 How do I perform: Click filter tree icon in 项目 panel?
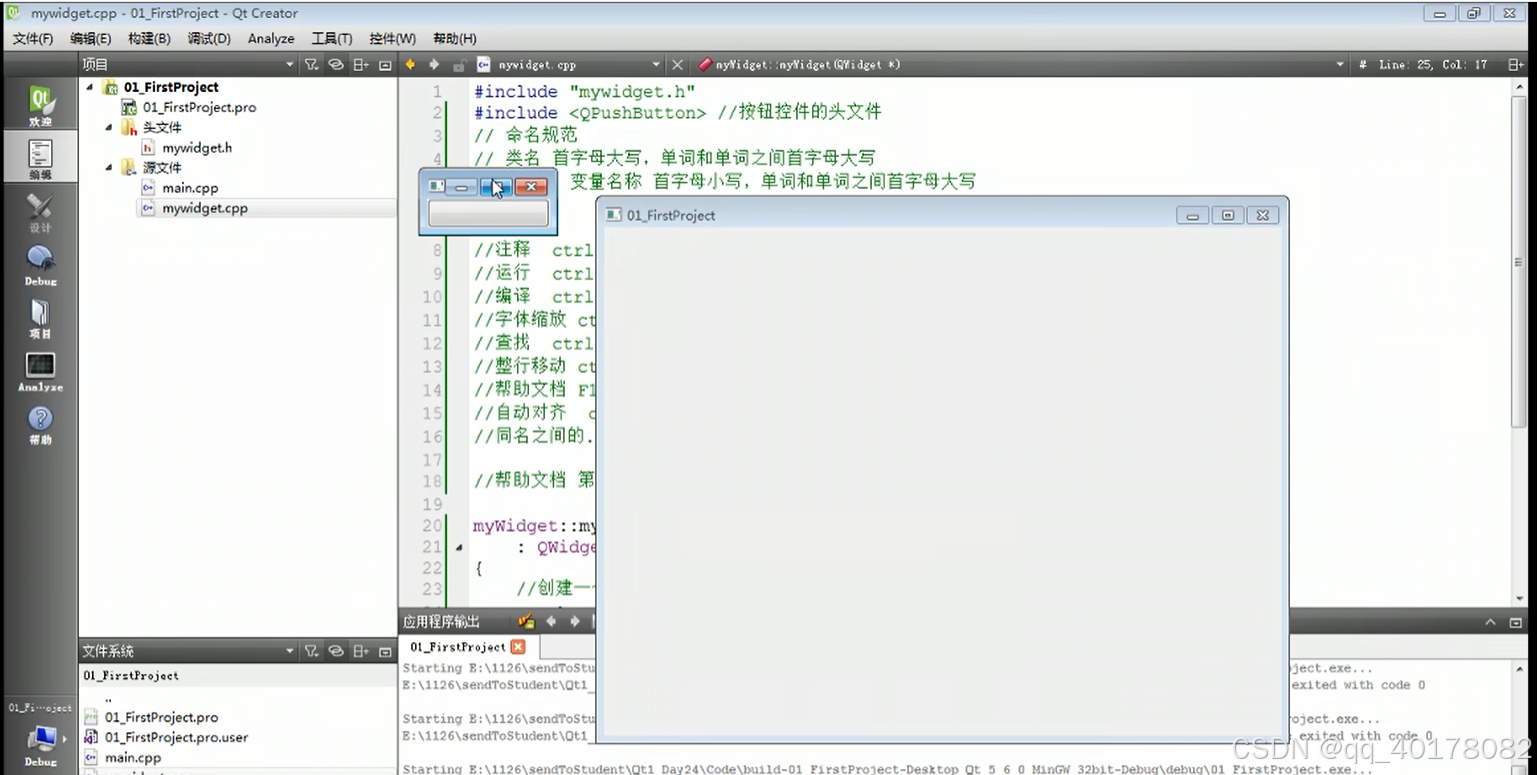click(x=312, y=64)
